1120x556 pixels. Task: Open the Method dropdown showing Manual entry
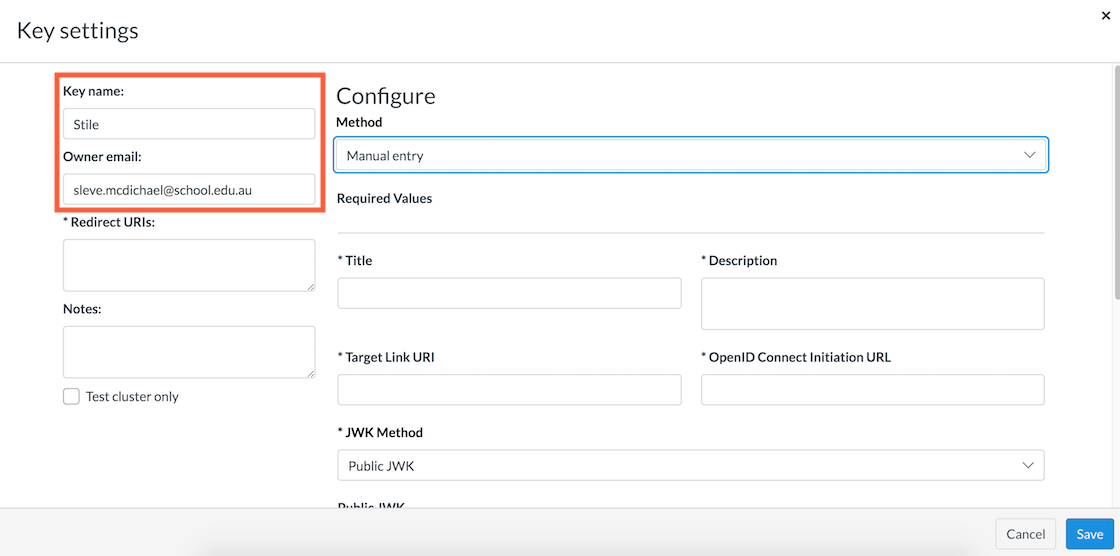point(691,155)
